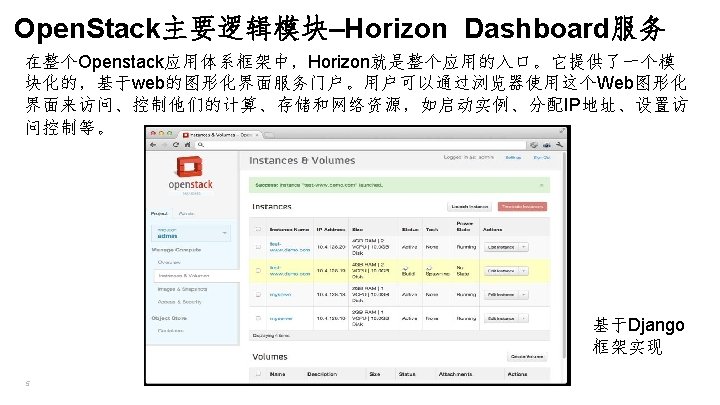Screen dimensions: 720x405
Task: Click the fullscreen arrow in window corner
Action: pyautogui.click(x=562, y=131)
